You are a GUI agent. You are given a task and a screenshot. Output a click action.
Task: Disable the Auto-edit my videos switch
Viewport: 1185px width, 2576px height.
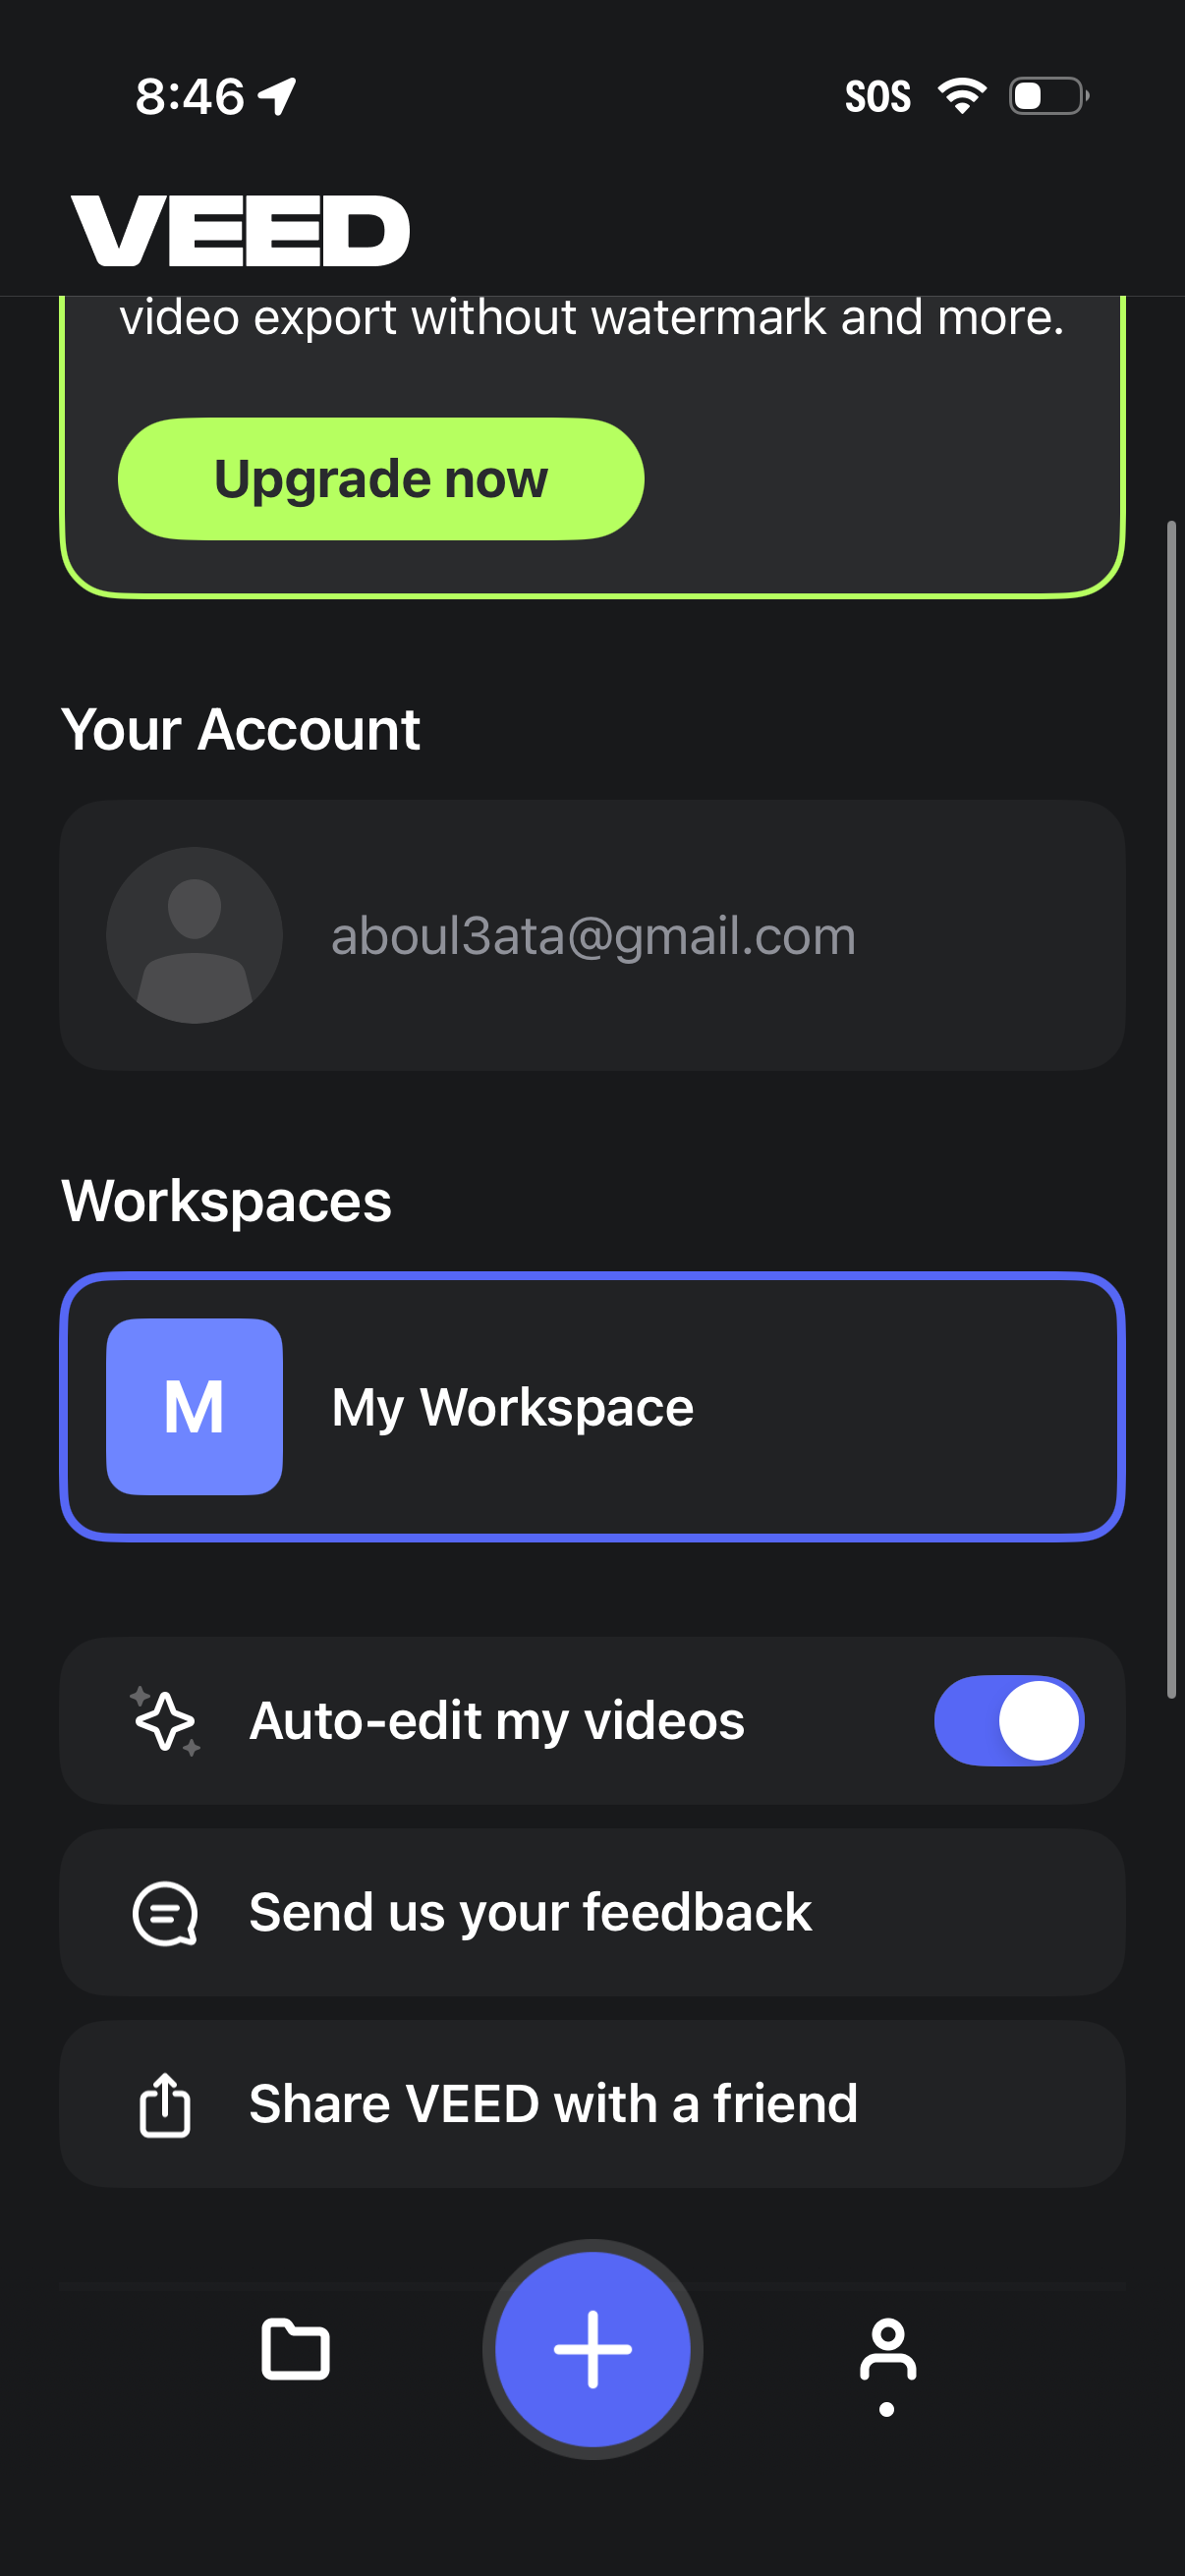point(1008,1720)
